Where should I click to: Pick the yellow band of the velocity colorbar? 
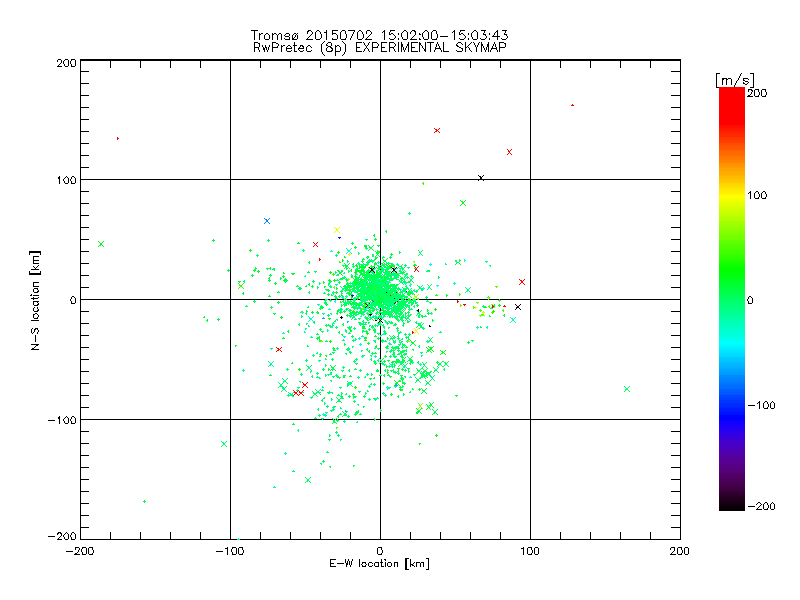point(732,195)
